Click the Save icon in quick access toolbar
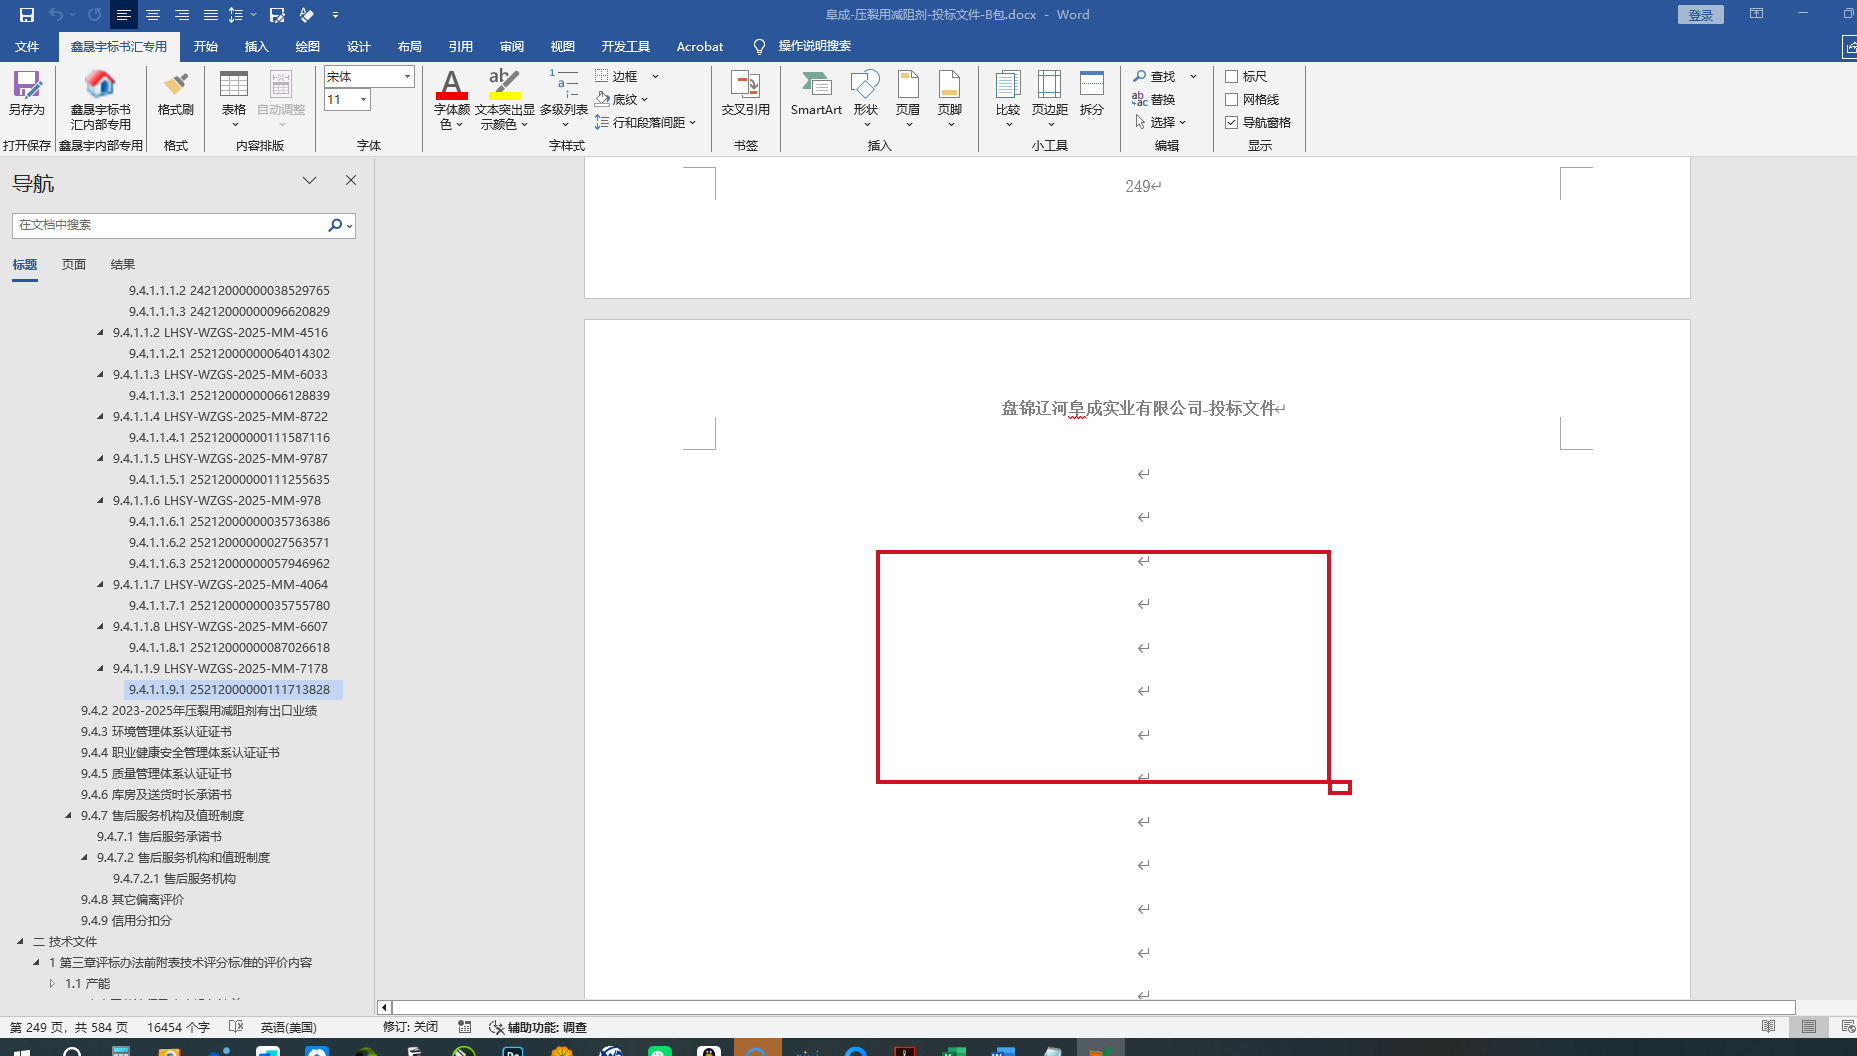This screenshot has height=1056, width=1857. [x=27, y=15]
